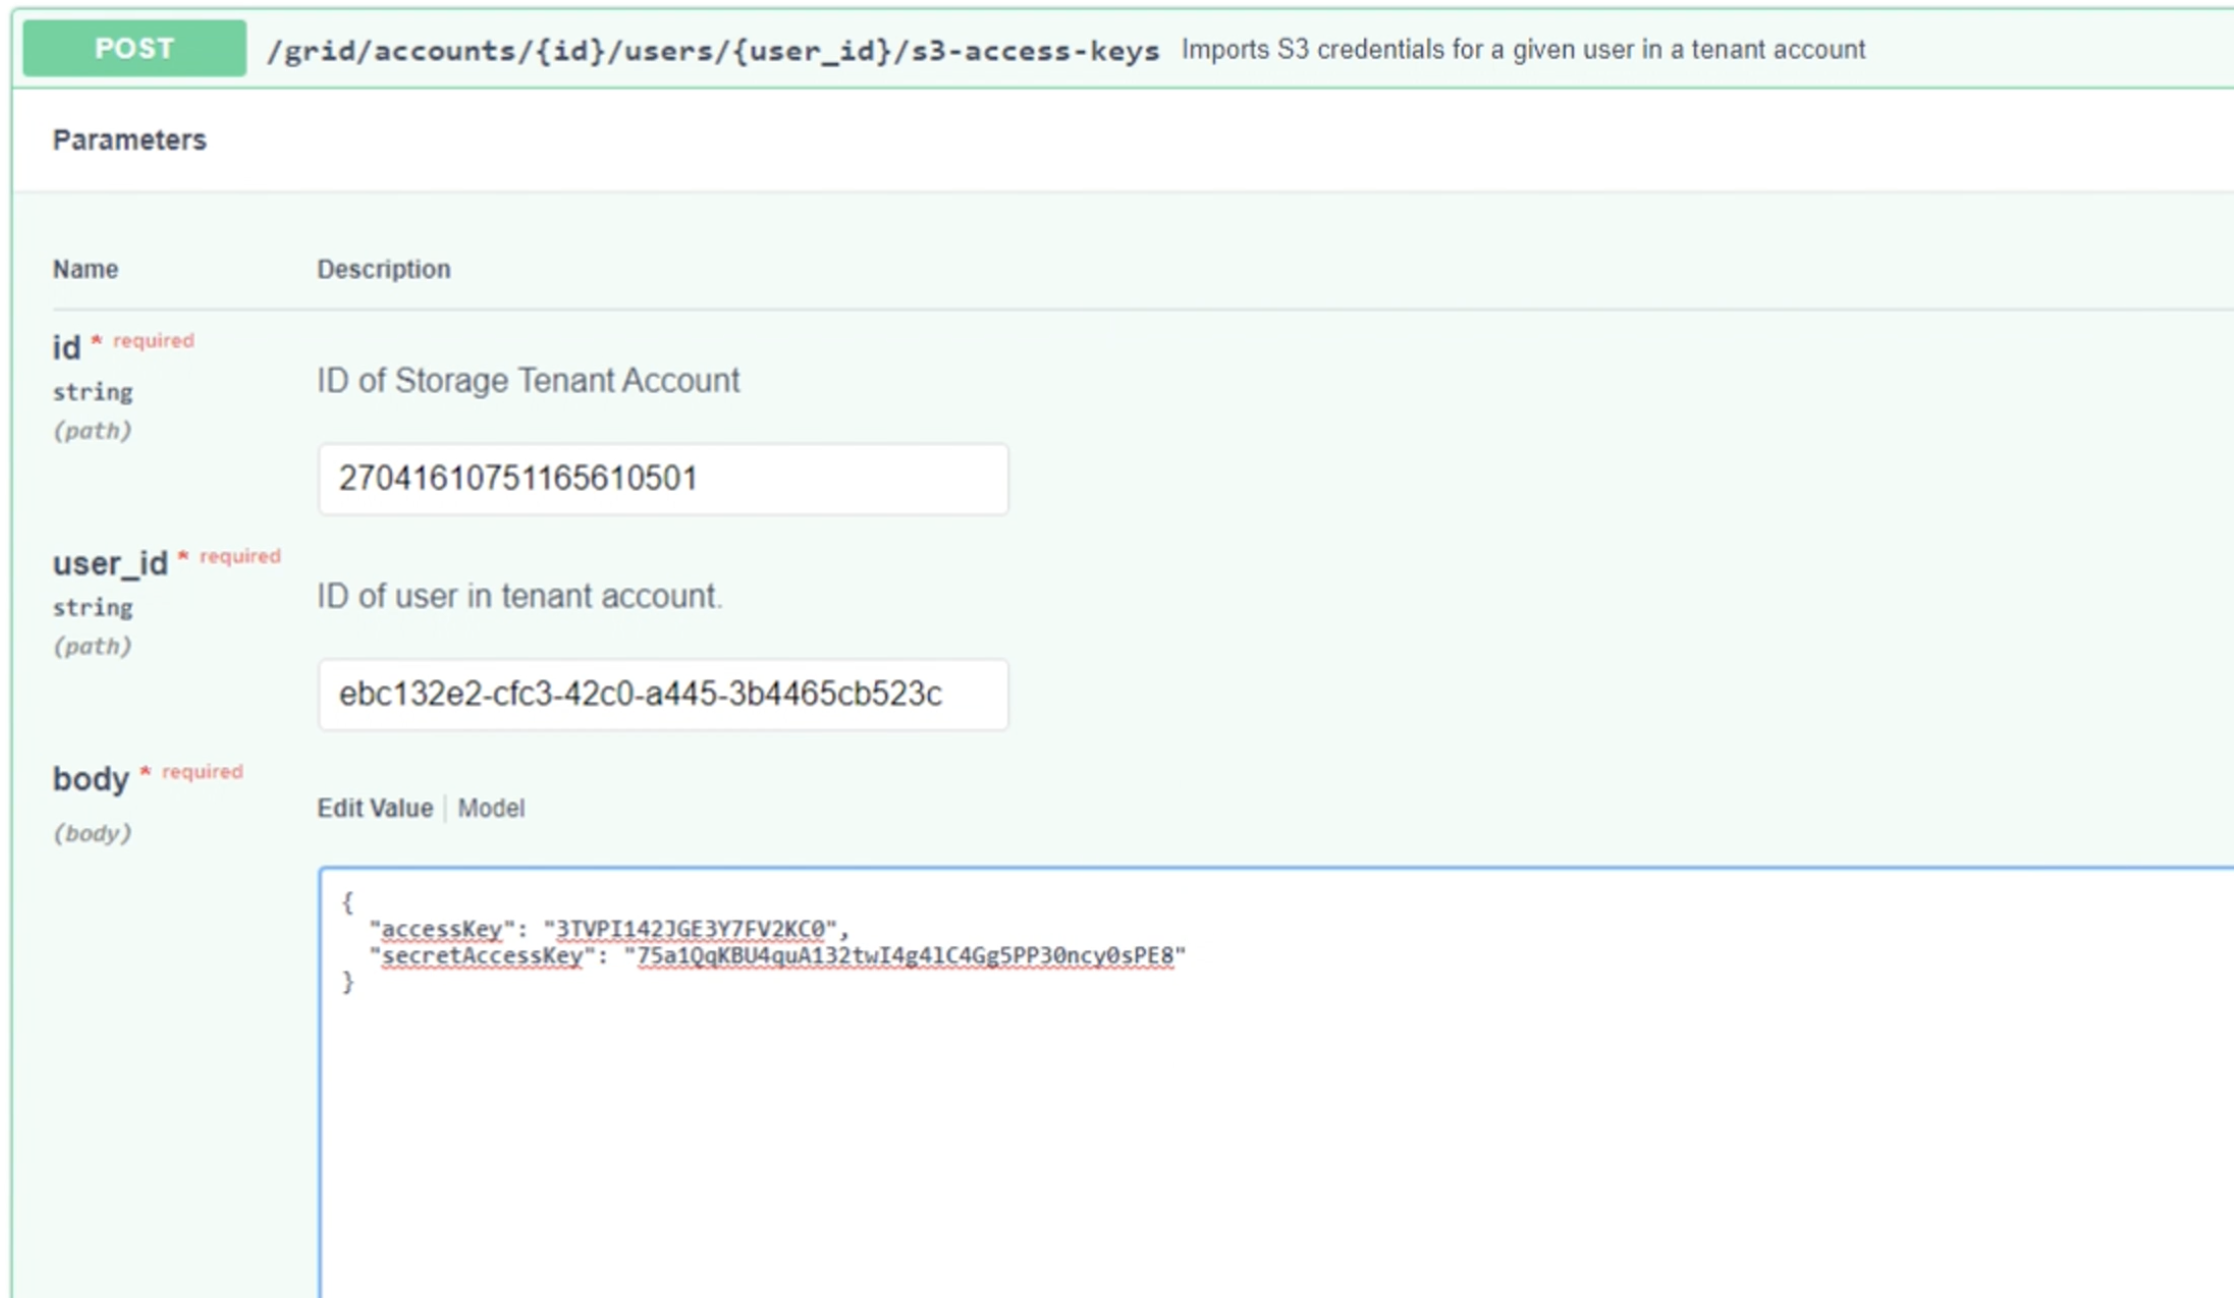The width and height of the screenshot is (2234, 1298).
Task: Click the "secretAccessKey" key name in JSON
Action: (x=482, y=956)
